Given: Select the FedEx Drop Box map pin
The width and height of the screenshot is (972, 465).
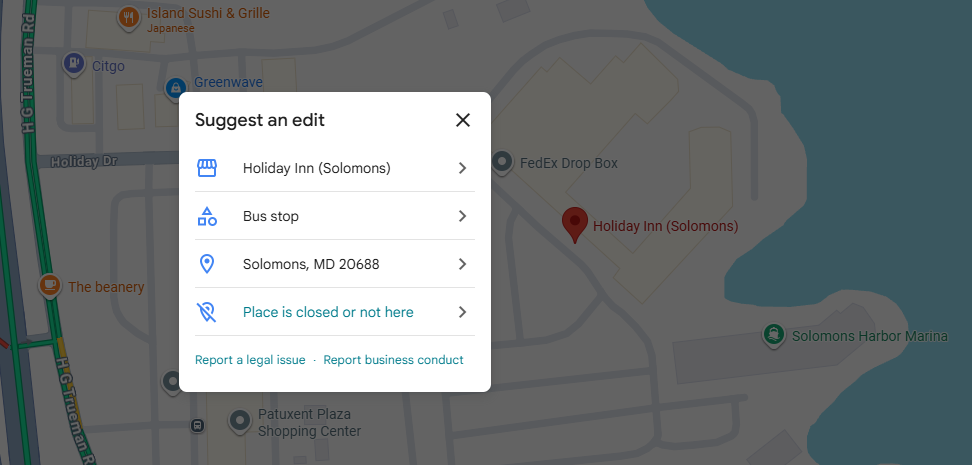Looking at the screenshot, I should tap(503, 162).
